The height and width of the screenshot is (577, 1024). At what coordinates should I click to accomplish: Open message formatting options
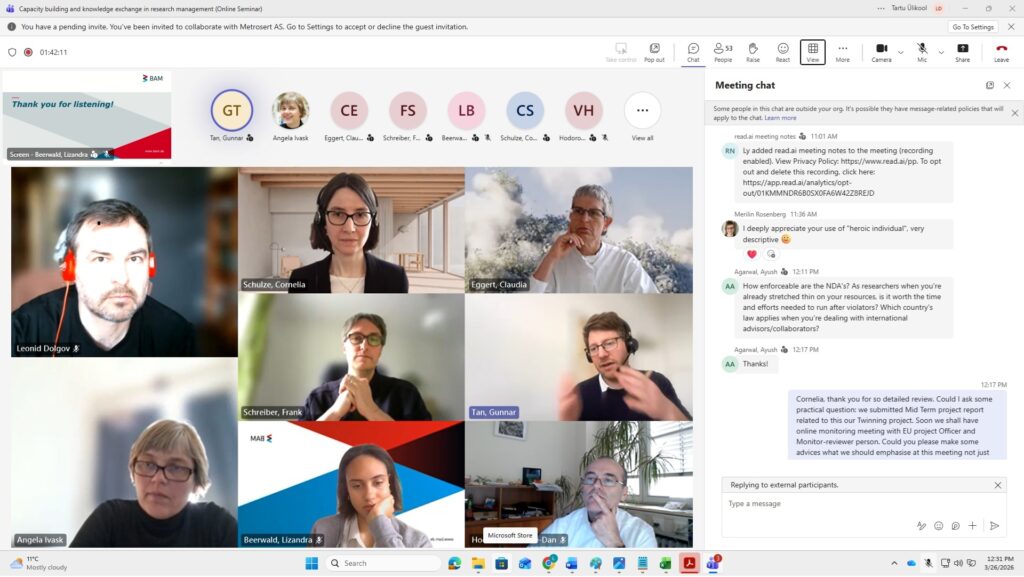921,525
